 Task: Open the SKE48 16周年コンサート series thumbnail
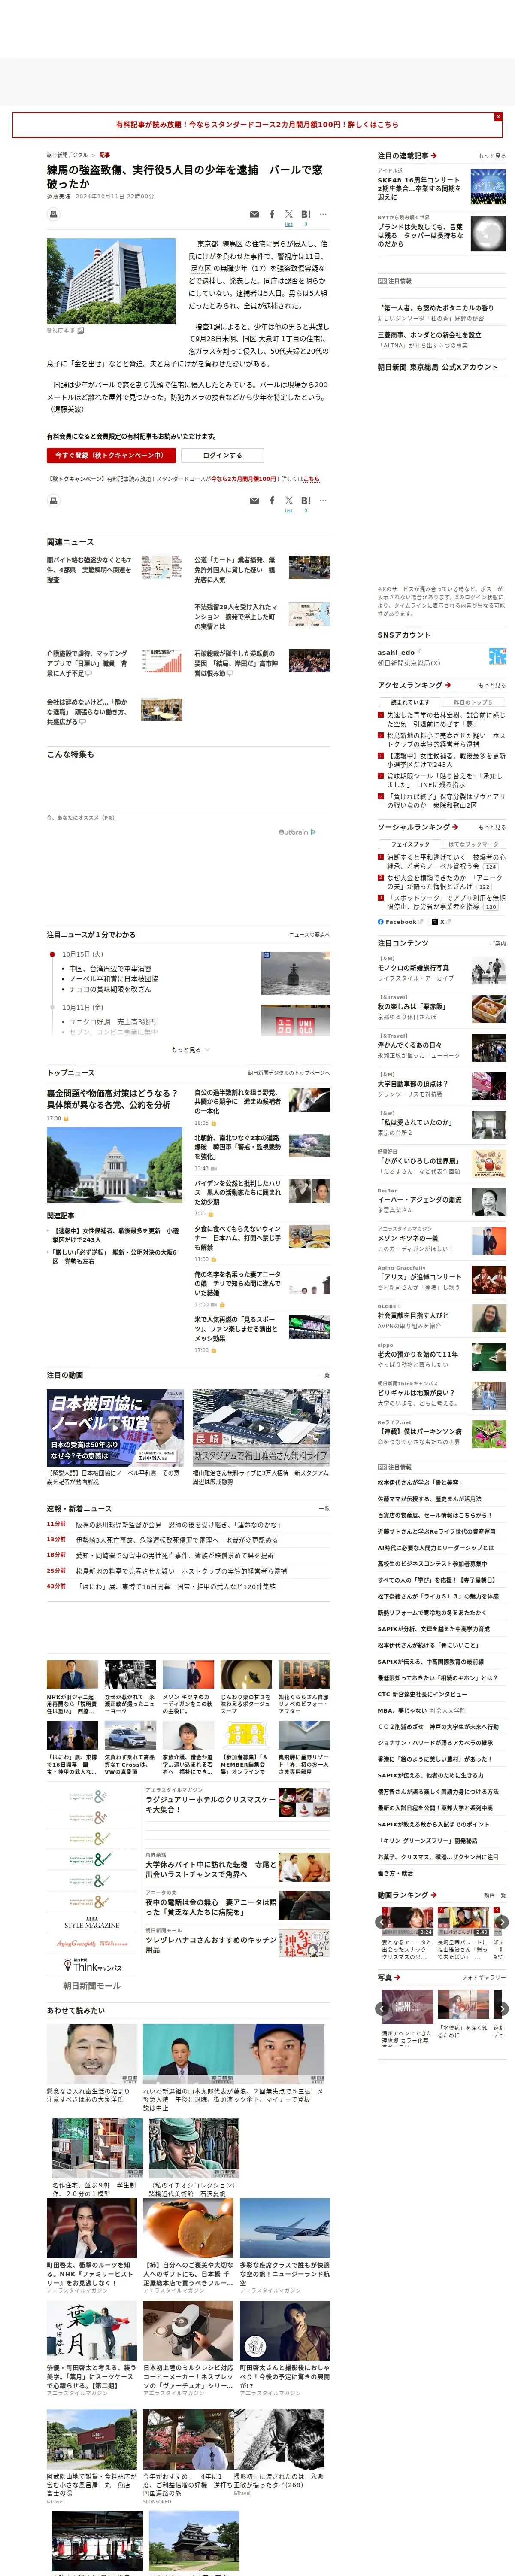pyautogui.click(x=488, y=187)
